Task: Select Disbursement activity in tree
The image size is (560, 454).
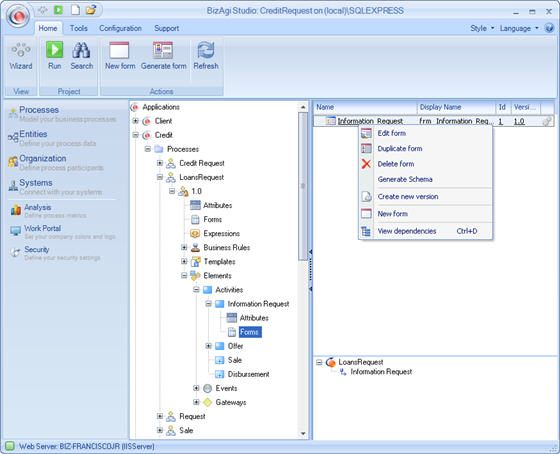Action: [x=249, y=374]
